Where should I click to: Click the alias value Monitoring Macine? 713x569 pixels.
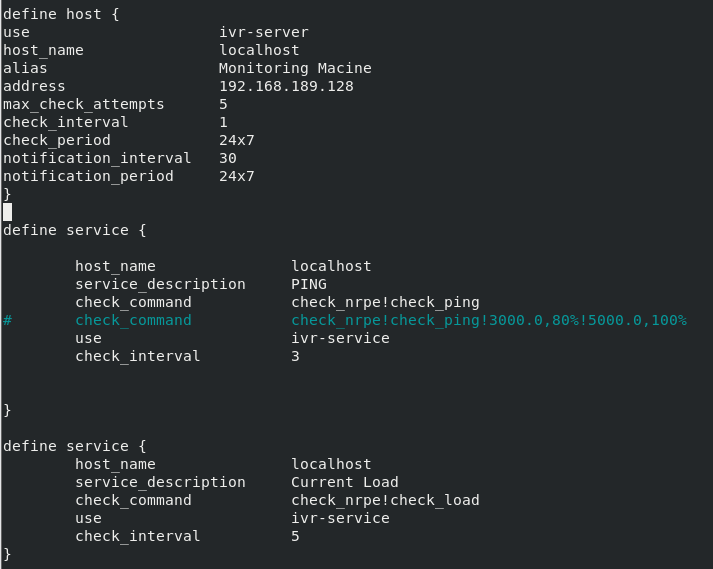pos(295,68)
